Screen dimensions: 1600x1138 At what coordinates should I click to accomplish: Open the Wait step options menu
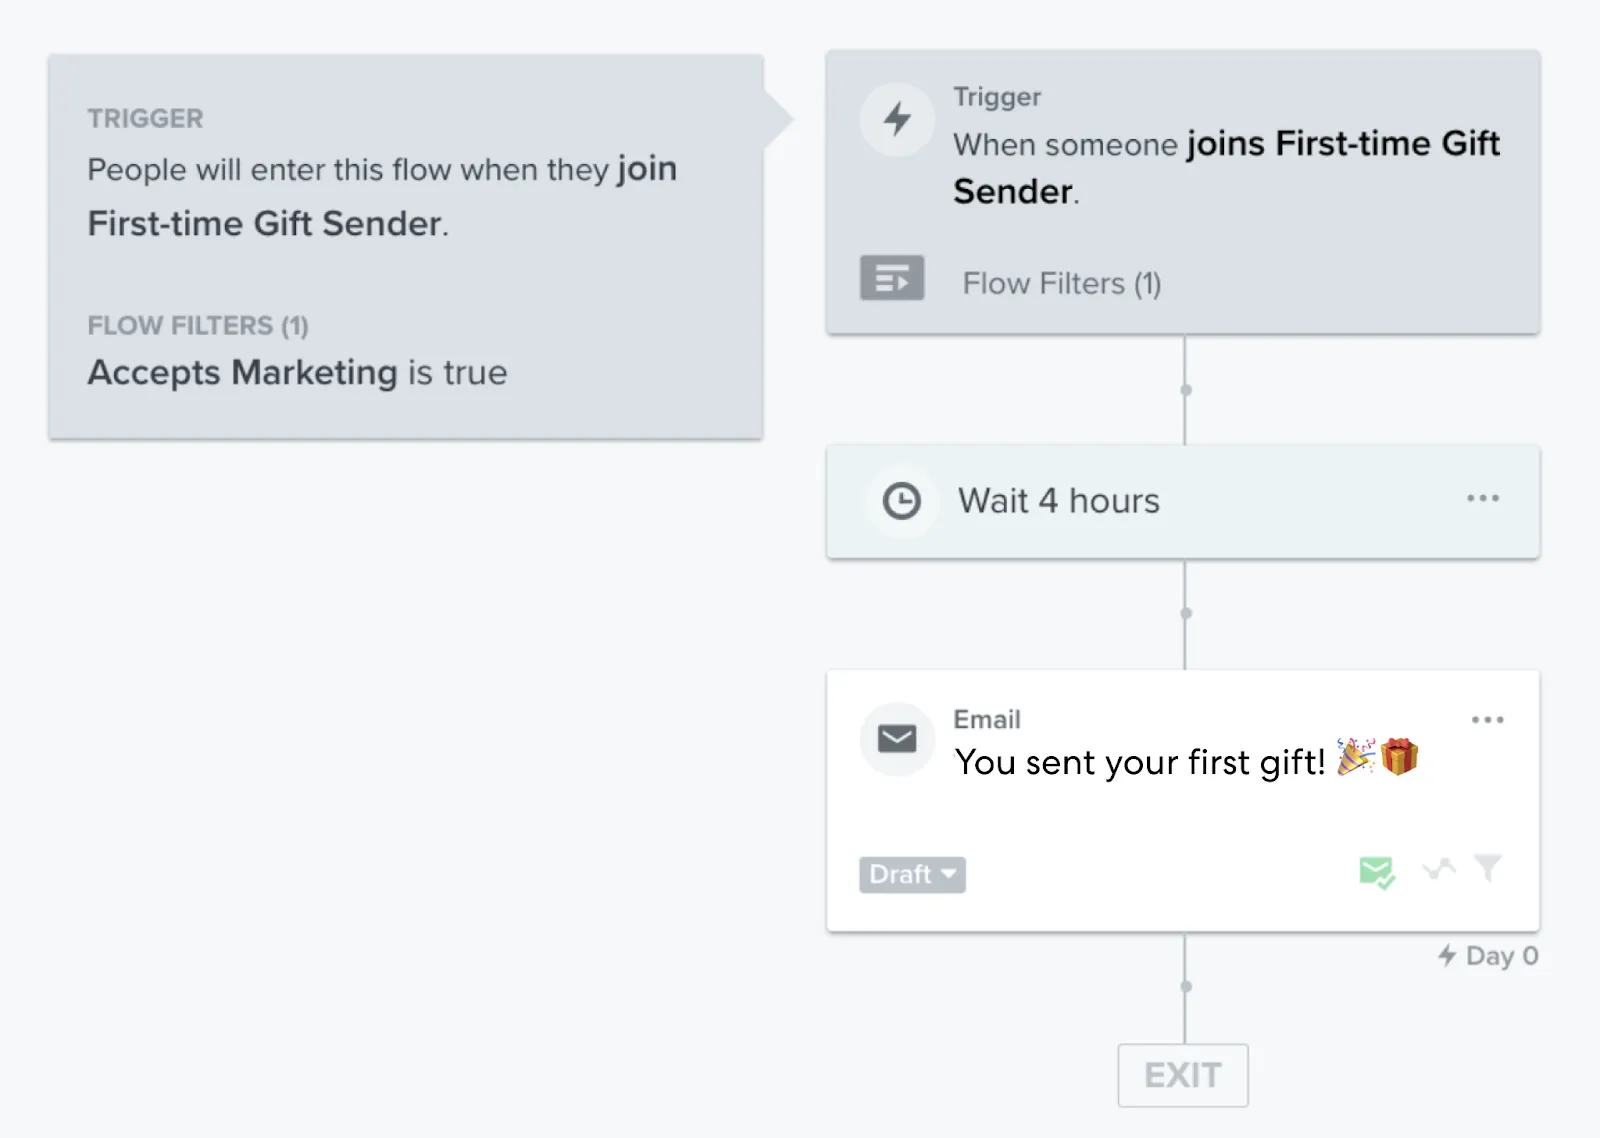pyautogui.click(x=1483, y=498)
